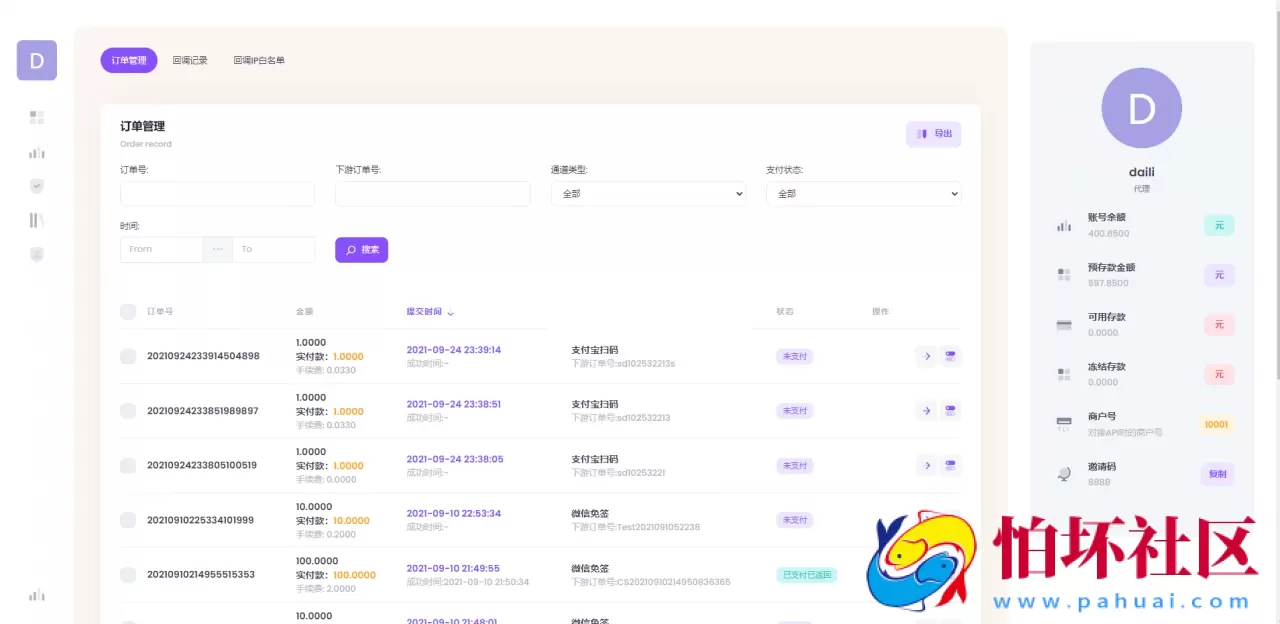Click the teal 元 badge beside 账号余额
Screen dimensions: 1280x624
[1218, 225]
